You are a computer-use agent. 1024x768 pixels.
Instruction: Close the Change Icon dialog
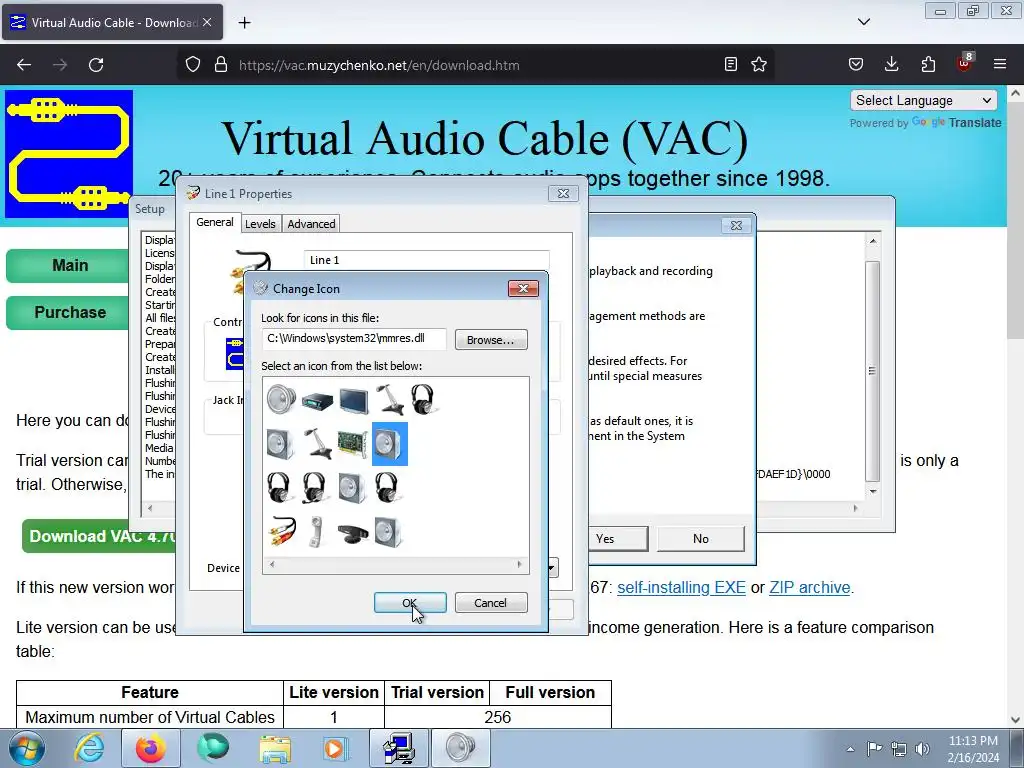[x=523, y=289]
